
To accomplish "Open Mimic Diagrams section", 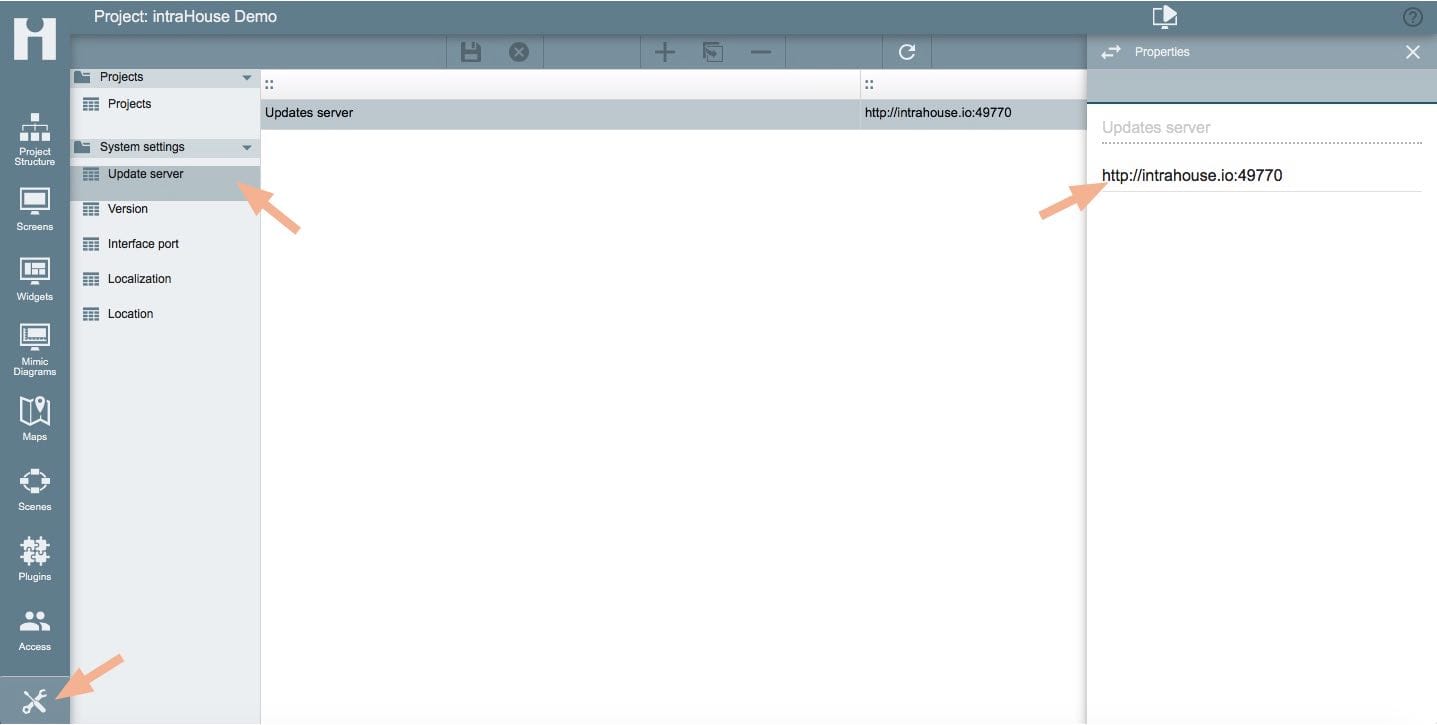I will point(35,350).
